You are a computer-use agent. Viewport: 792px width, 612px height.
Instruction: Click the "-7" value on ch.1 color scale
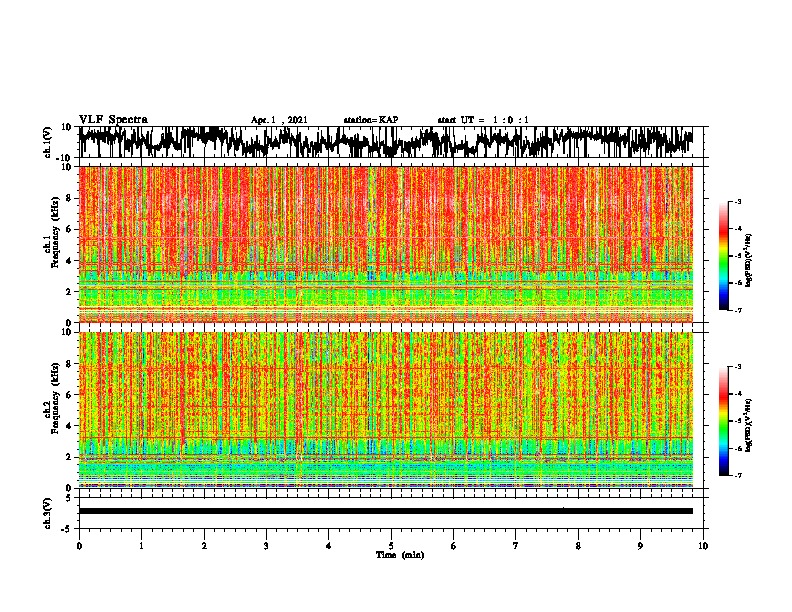tap(737, 310)
